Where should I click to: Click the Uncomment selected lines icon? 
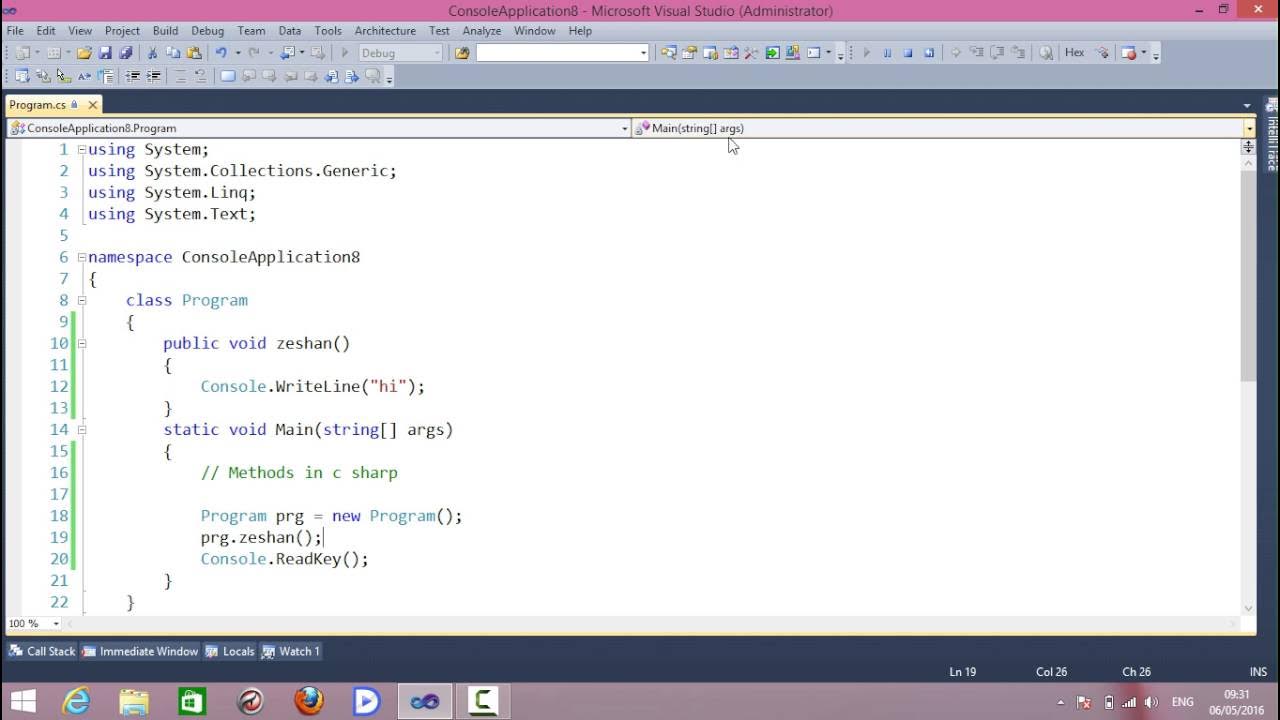(200, 76)
